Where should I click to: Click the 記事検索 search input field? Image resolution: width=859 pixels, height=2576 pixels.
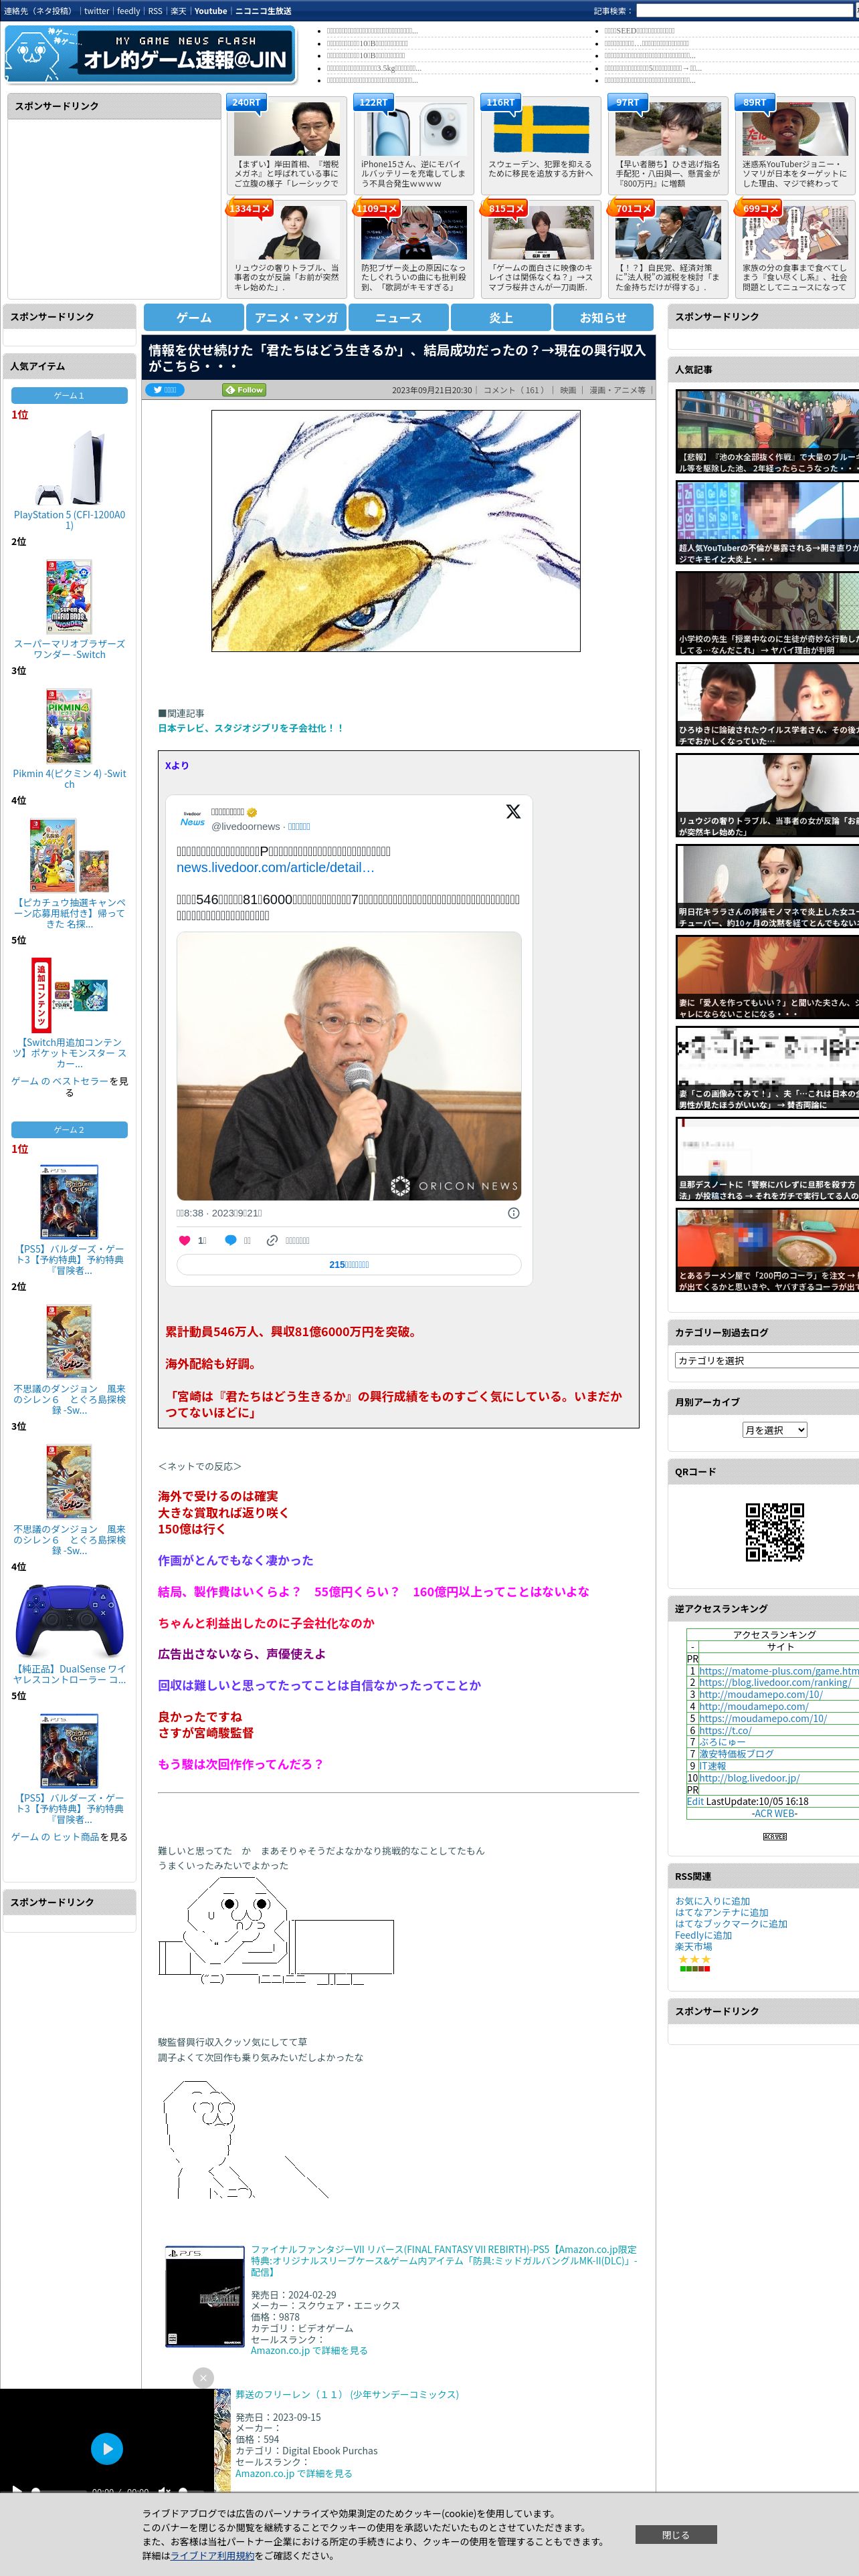click(744, 11)
